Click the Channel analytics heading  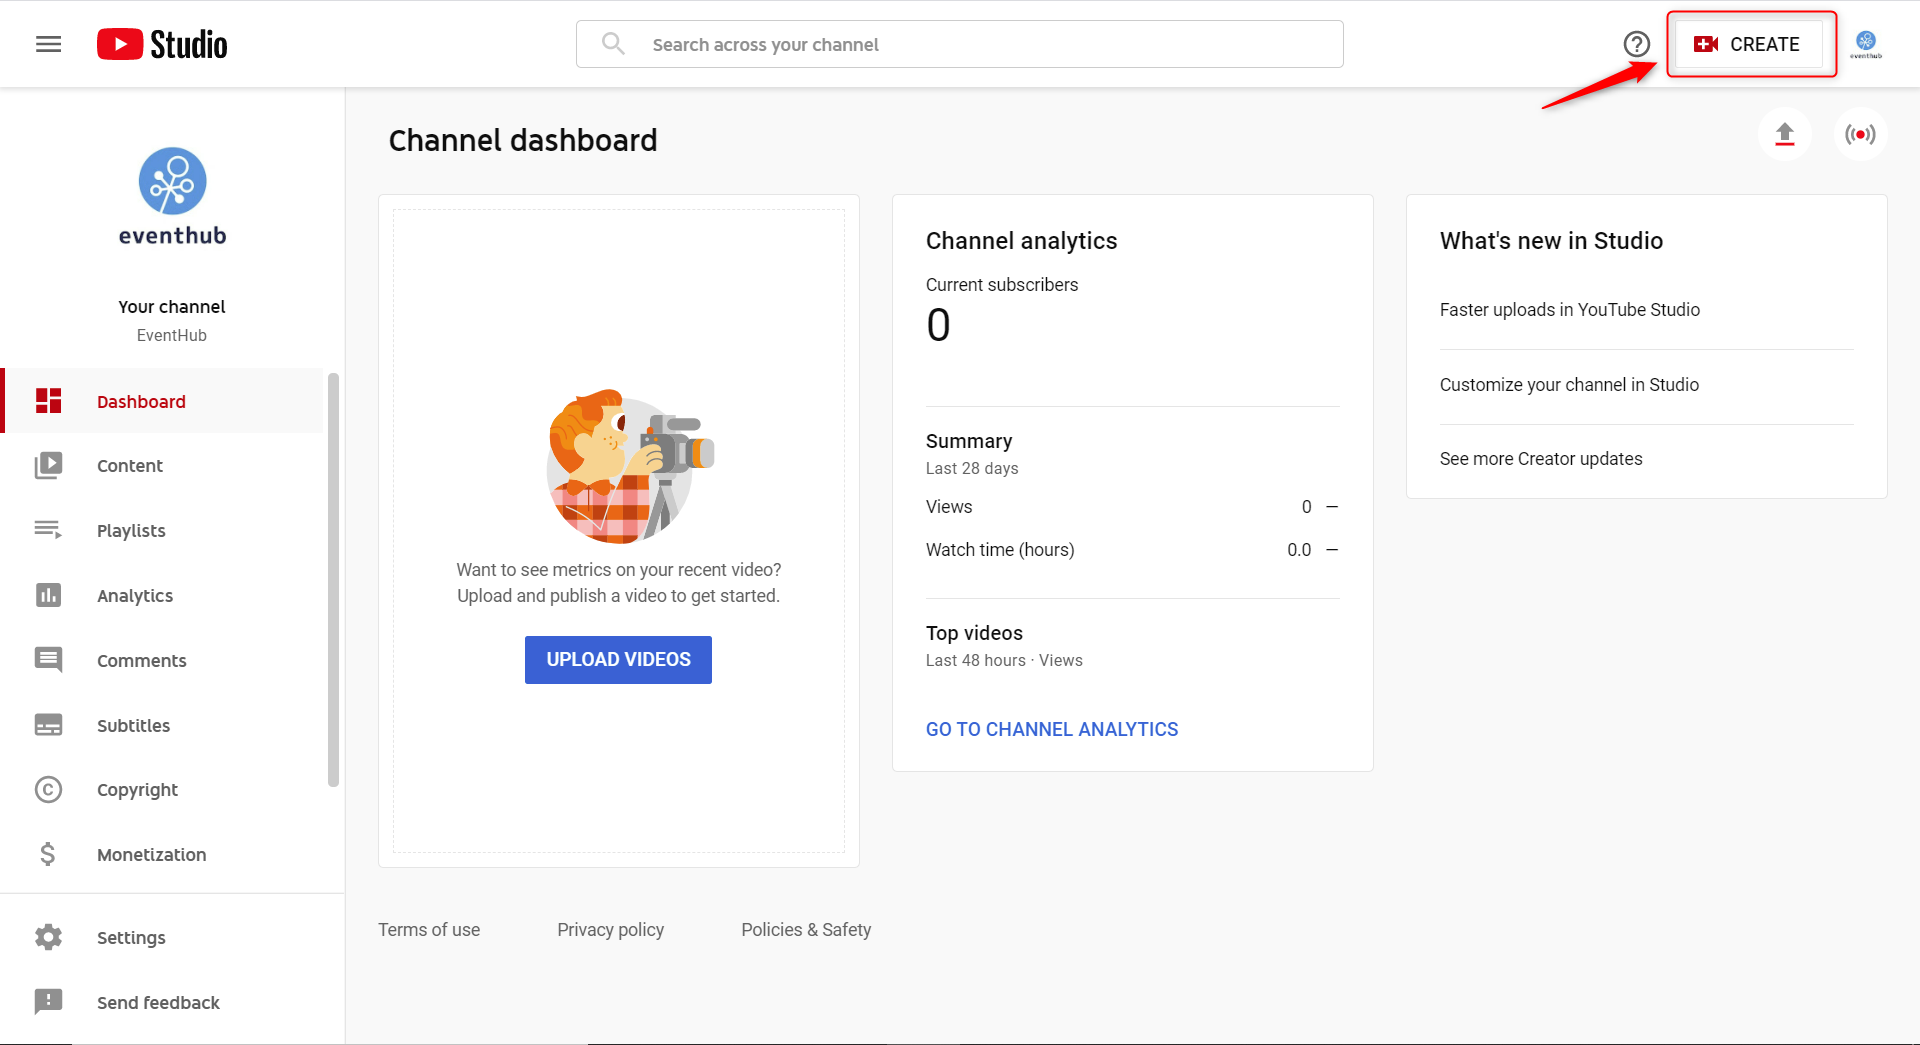tap(1021, 241)
